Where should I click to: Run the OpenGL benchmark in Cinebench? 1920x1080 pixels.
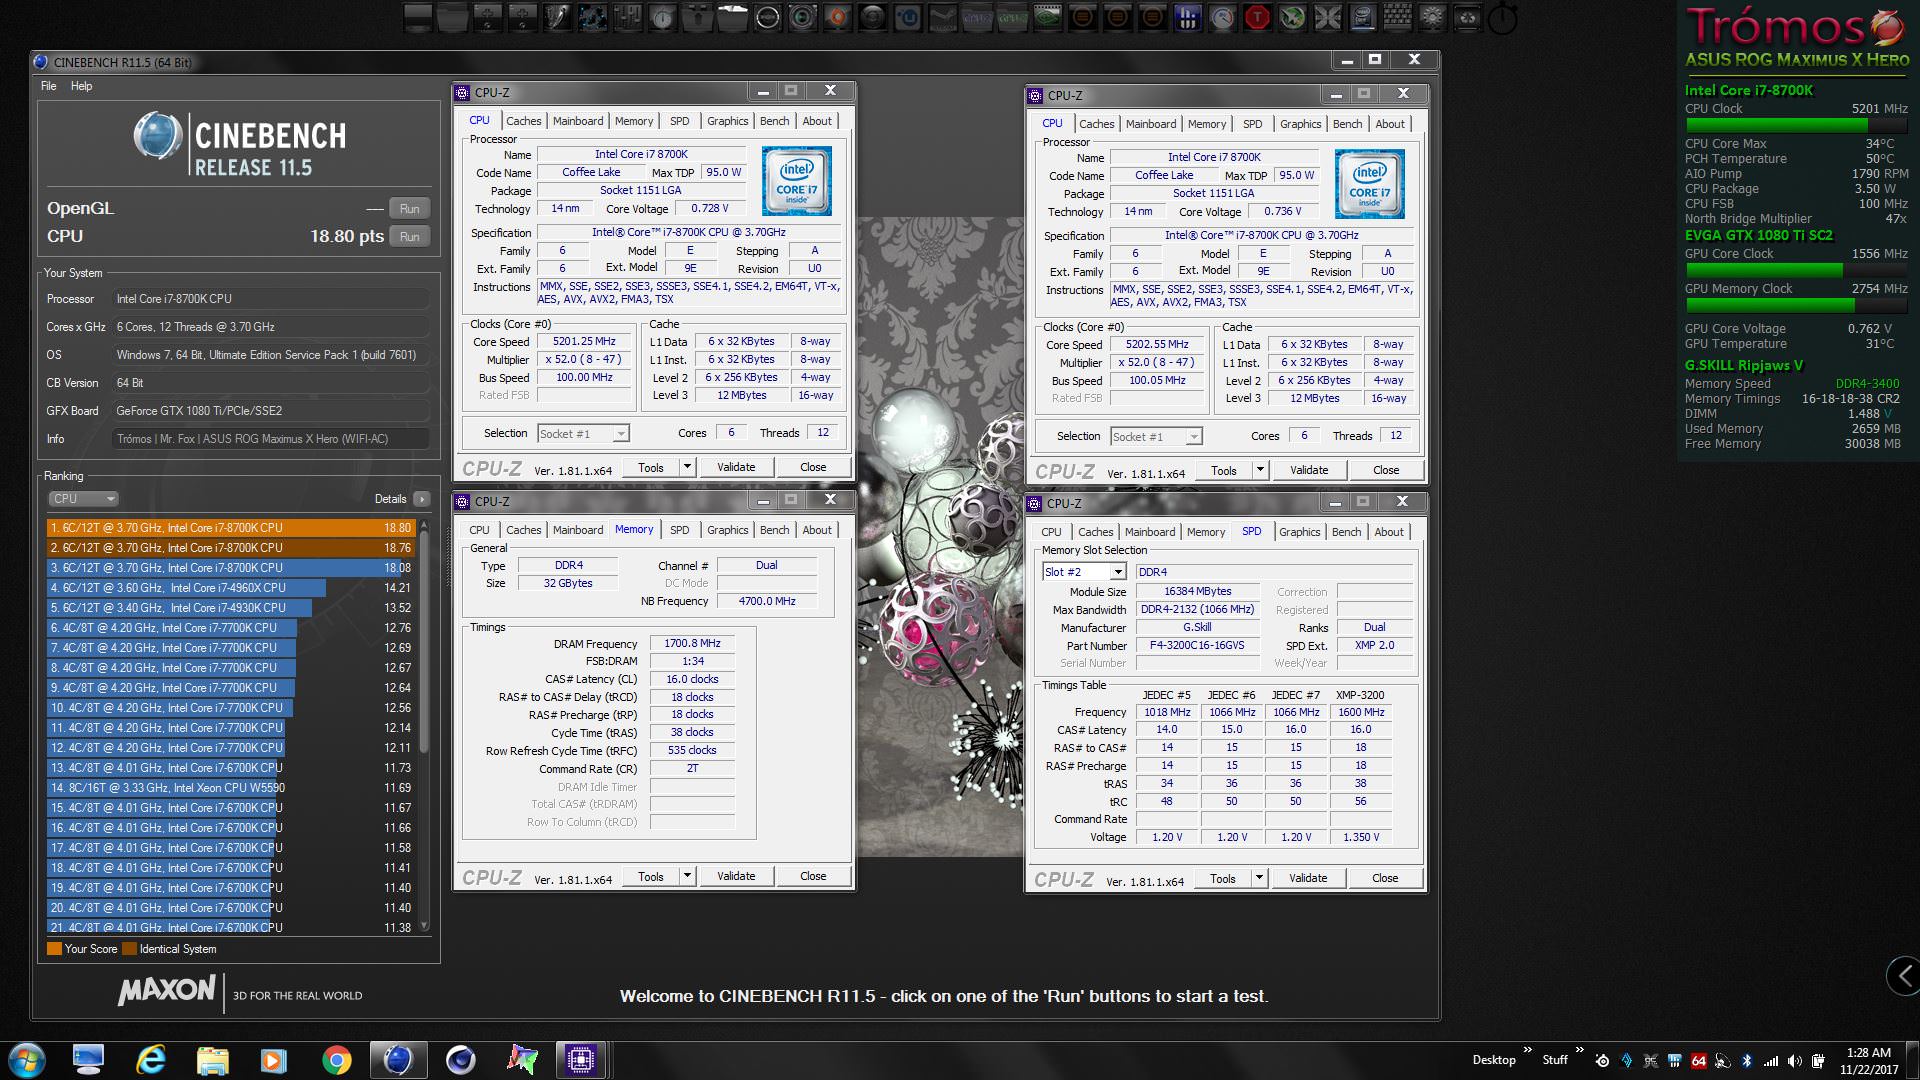(x=409, y=209)
